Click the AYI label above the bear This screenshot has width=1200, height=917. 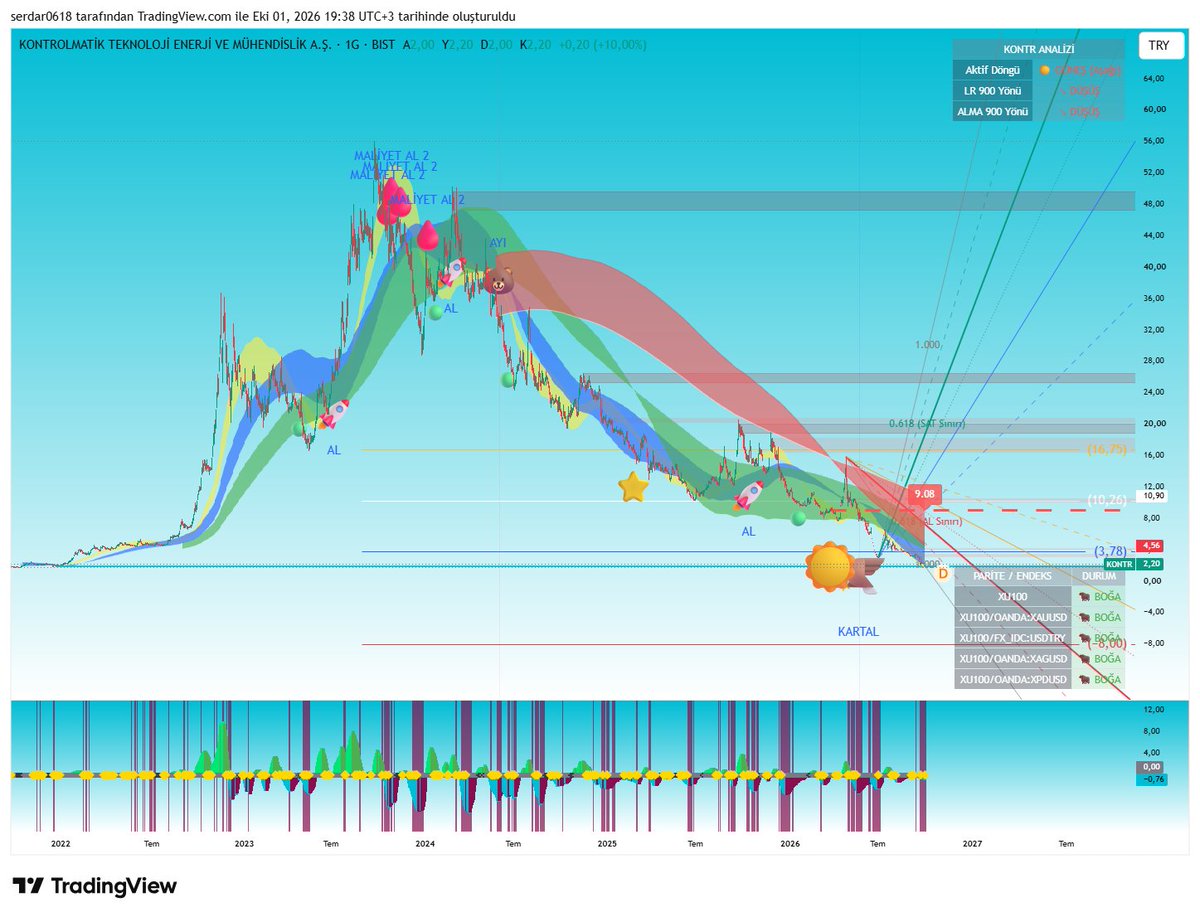[x=498, y=243]
